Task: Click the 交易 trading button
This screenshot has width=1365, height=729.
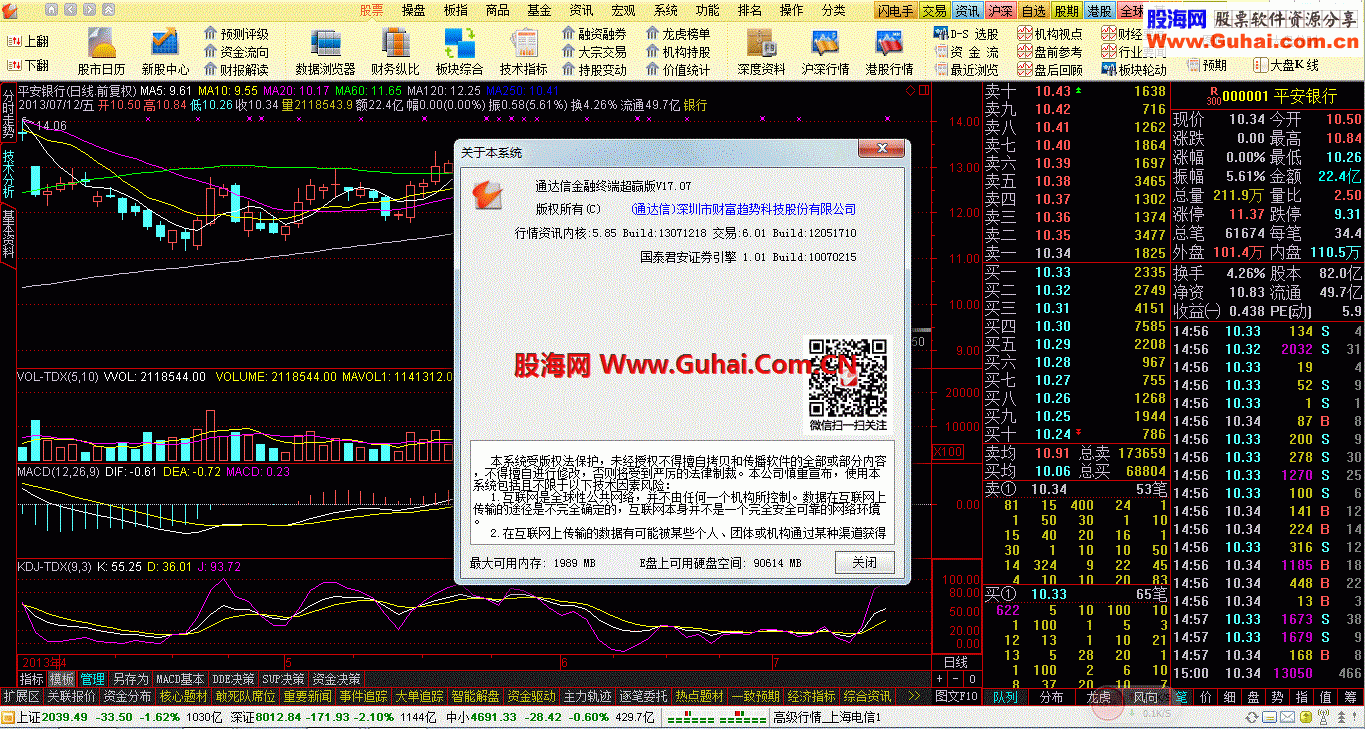Action: pyautogui.click(x=934, y=11)
